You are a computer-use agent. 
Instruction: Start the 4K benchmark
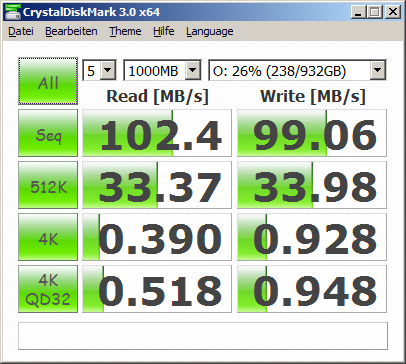click(x=48, y=237)
